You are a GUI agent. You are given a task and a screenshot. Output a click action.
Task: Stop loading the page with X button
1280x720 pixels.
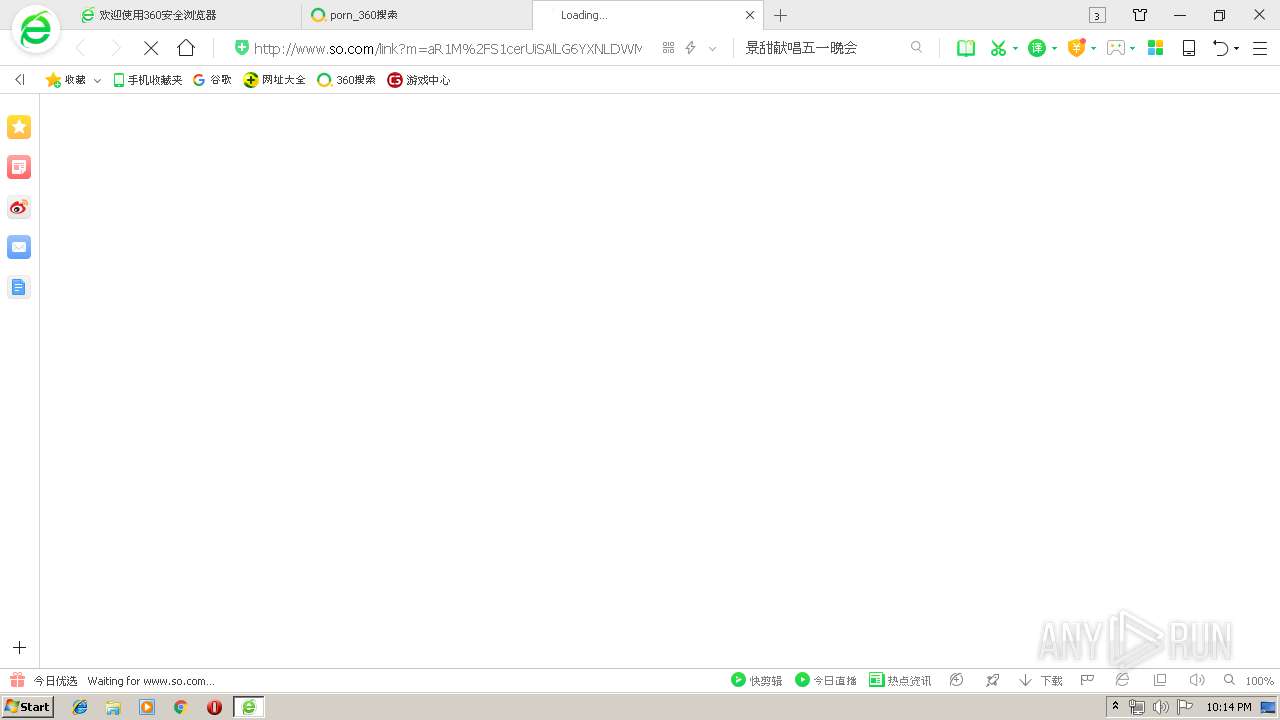[151, 48]
